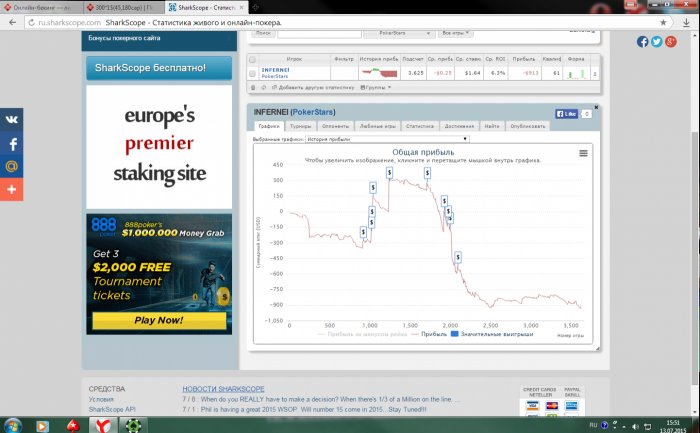Image resolution: width=700 pixels, height=433 pixels.
Task: Open the Windows Start button
Action: 12,425
